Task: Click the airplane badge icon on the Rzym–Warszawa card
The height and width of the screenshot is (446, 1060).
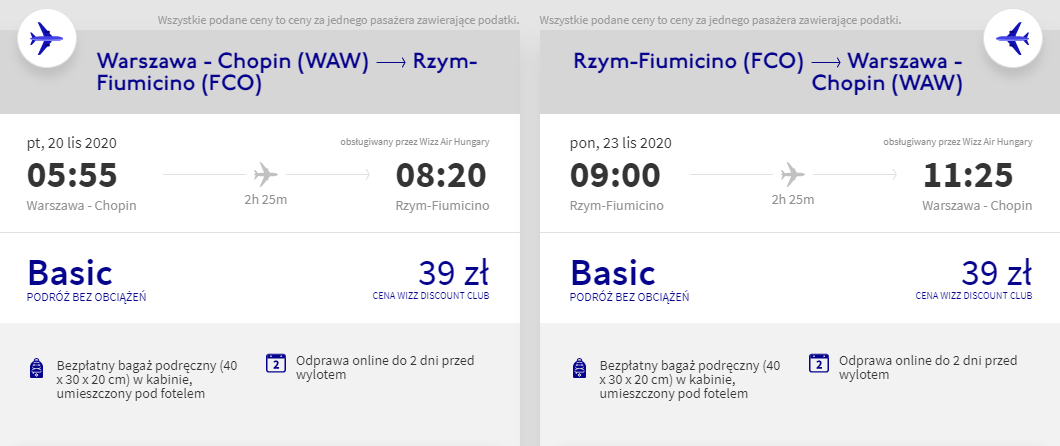Action: coord(1013,39)
